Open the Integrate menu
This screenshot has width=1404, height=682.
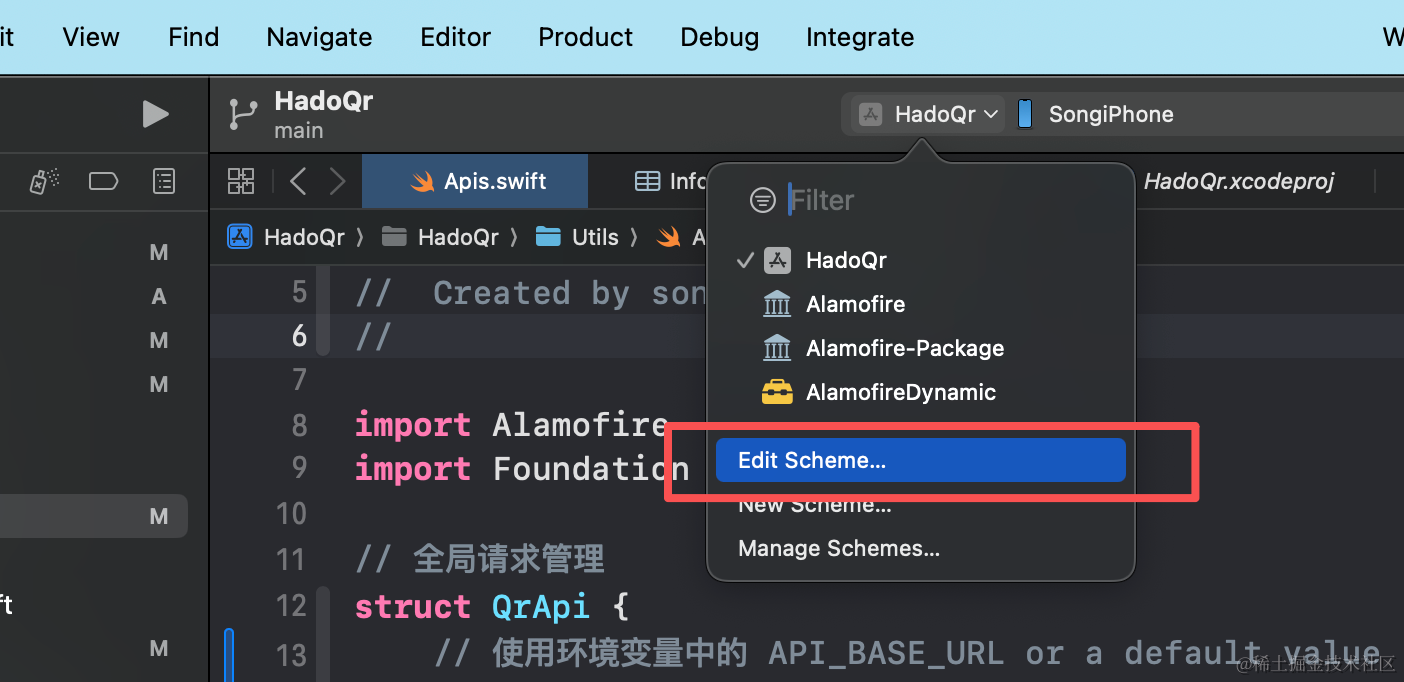(x=860, y=37)
